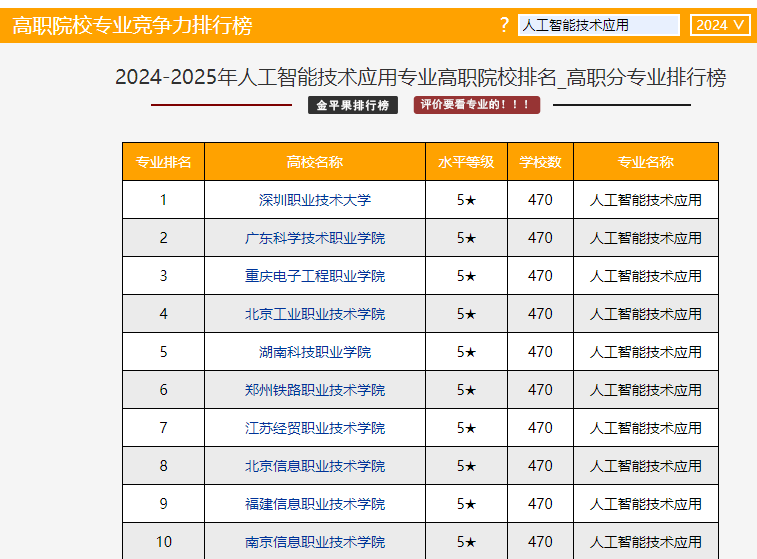
Task: Open the 2024 year dropdown
Action: (x=720, y=25)
